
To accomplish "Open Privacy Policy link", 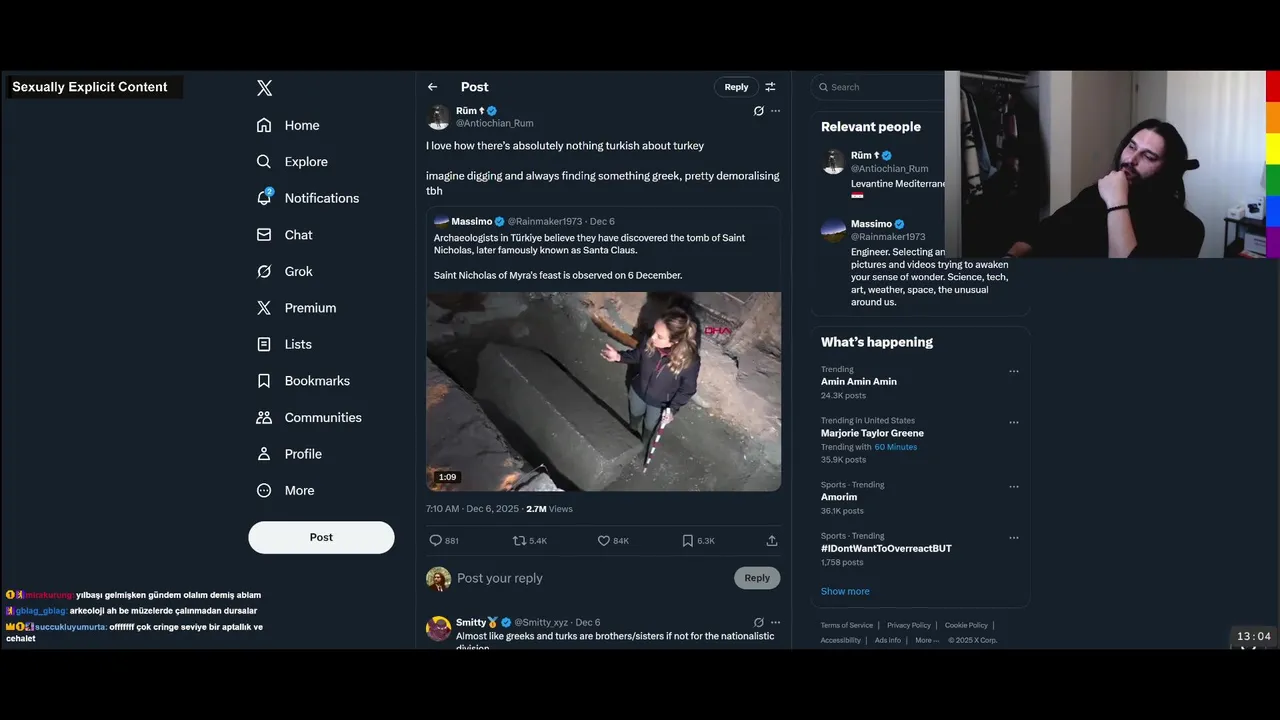I will (909, 625).
